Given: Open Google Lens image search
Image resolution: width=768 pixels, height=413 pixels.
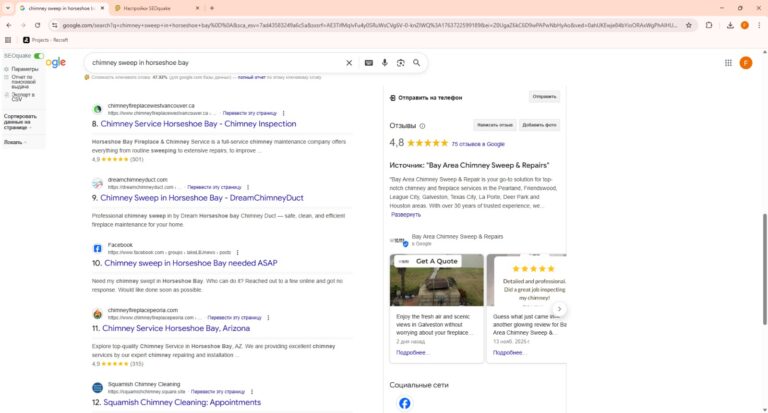Looking at the screenshot, I should pyautogui.click(x=401, y=63).
